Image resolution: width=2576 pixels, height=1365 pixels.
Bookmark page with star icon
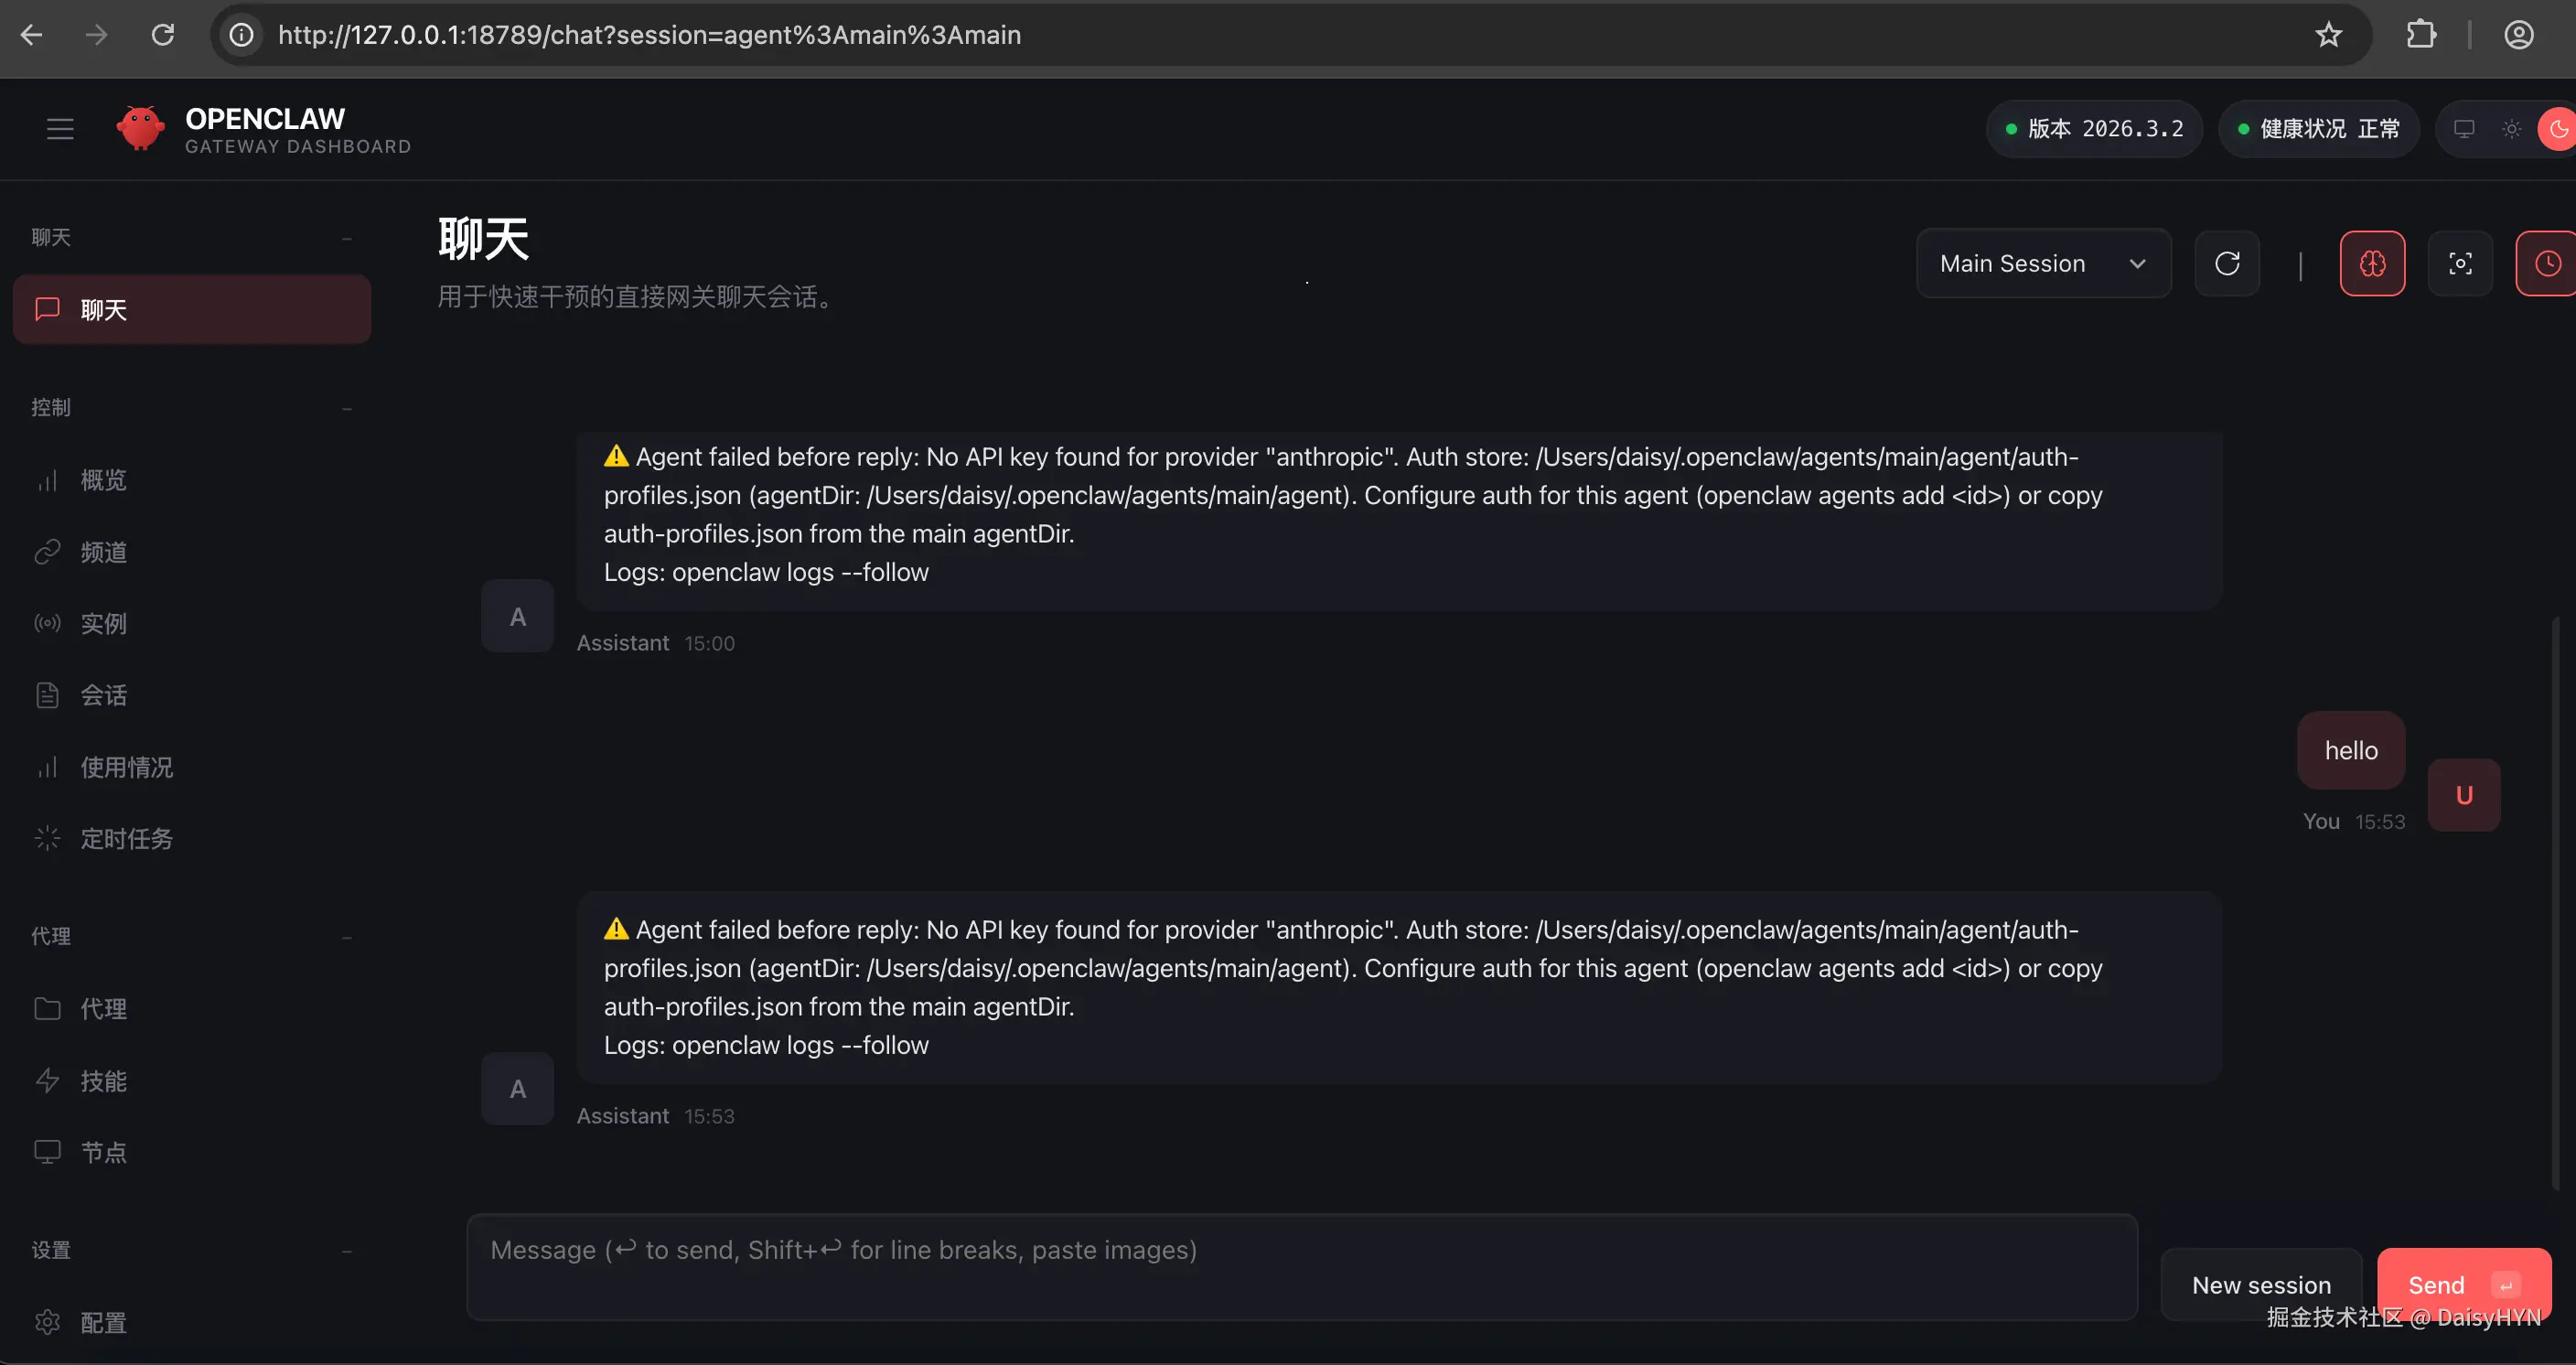click(2329, 35)
